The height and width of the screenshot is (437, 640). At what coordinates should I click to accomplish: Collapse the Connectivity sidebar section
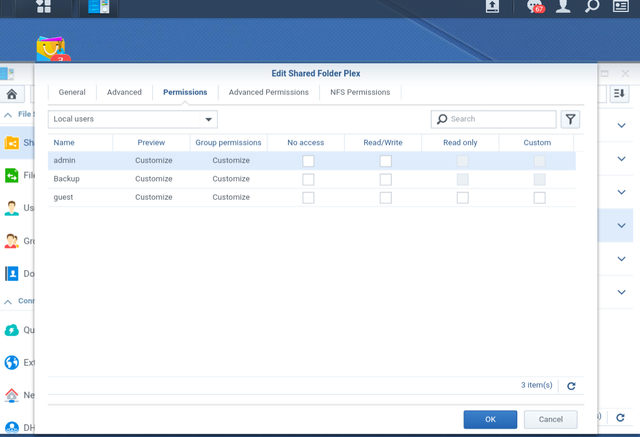[8, 302]
